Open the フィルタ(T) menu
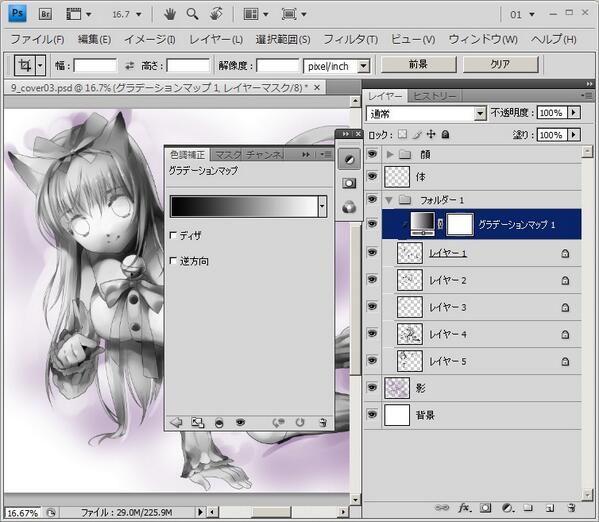This screenshot has height=522, width=599. [x=351, y=39]
